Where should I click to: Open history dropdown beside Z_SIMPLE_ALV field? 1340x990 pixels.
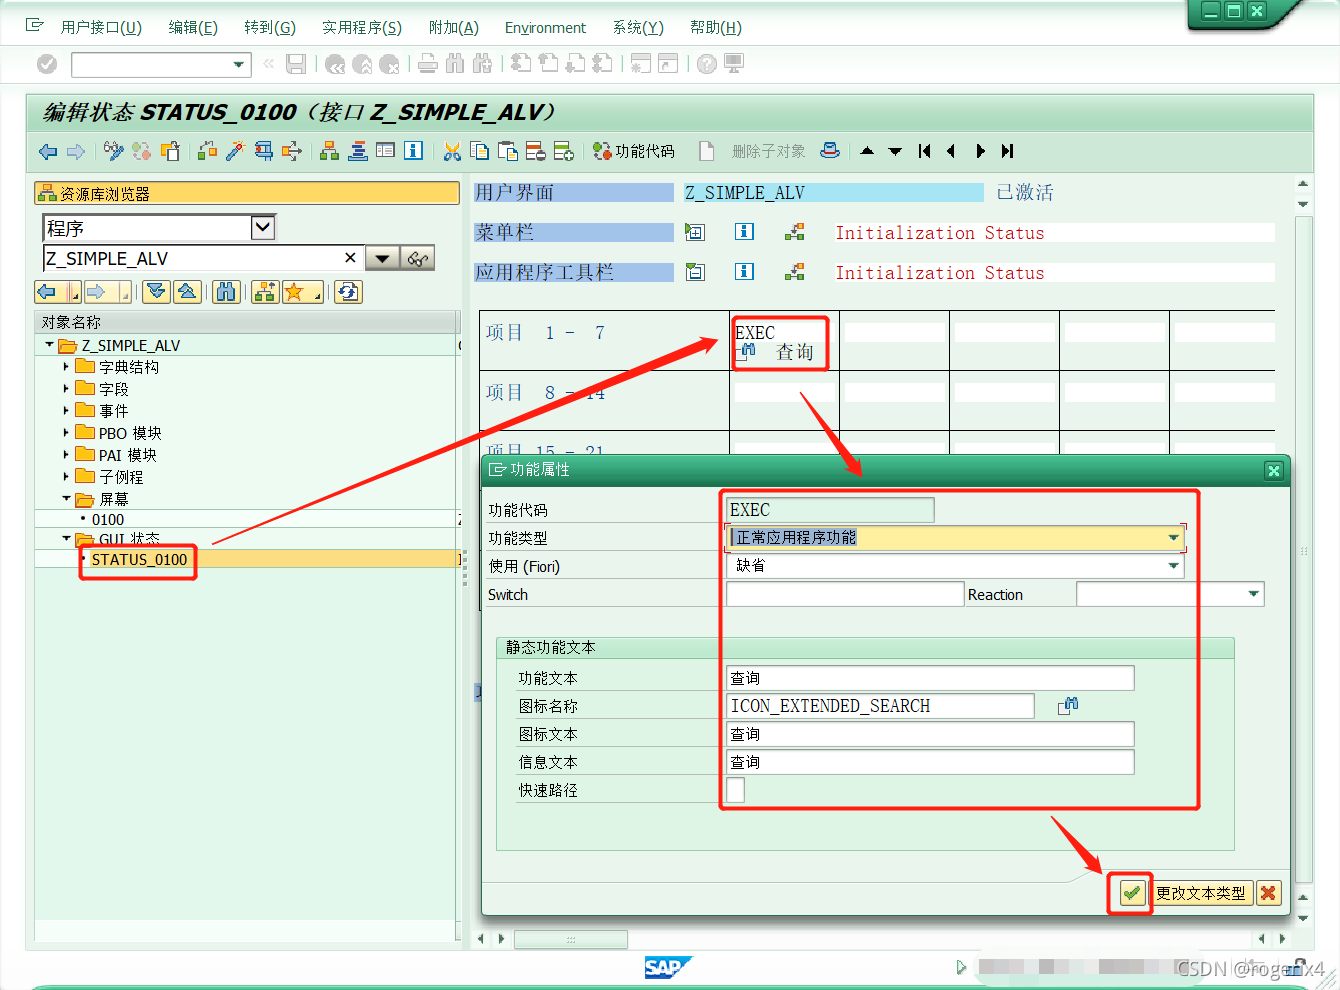click(382, 259)
